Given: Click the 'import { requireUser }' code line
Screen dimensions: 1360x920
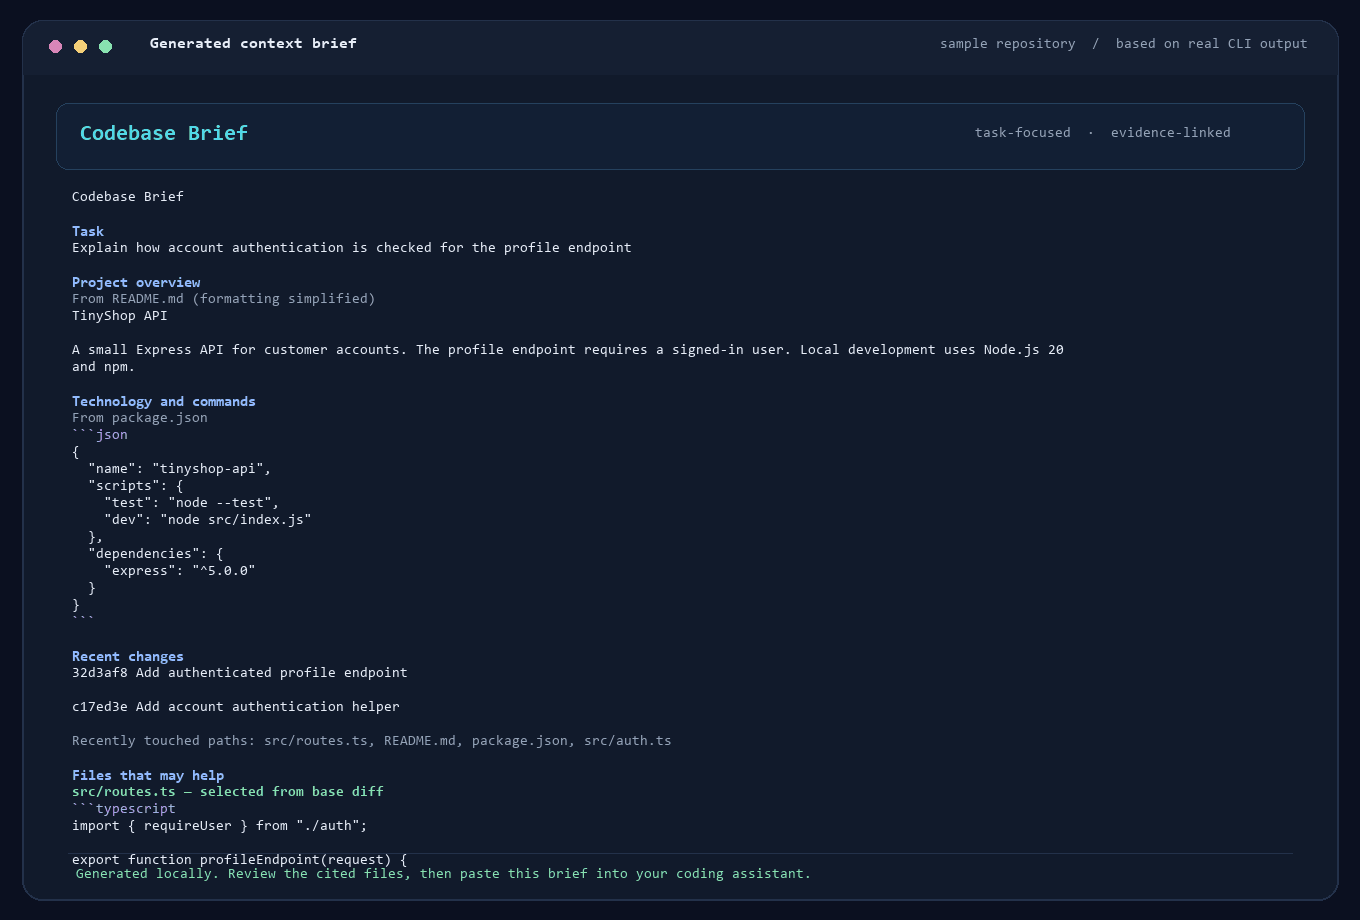Looking at the screenshot, I should 220,825.
